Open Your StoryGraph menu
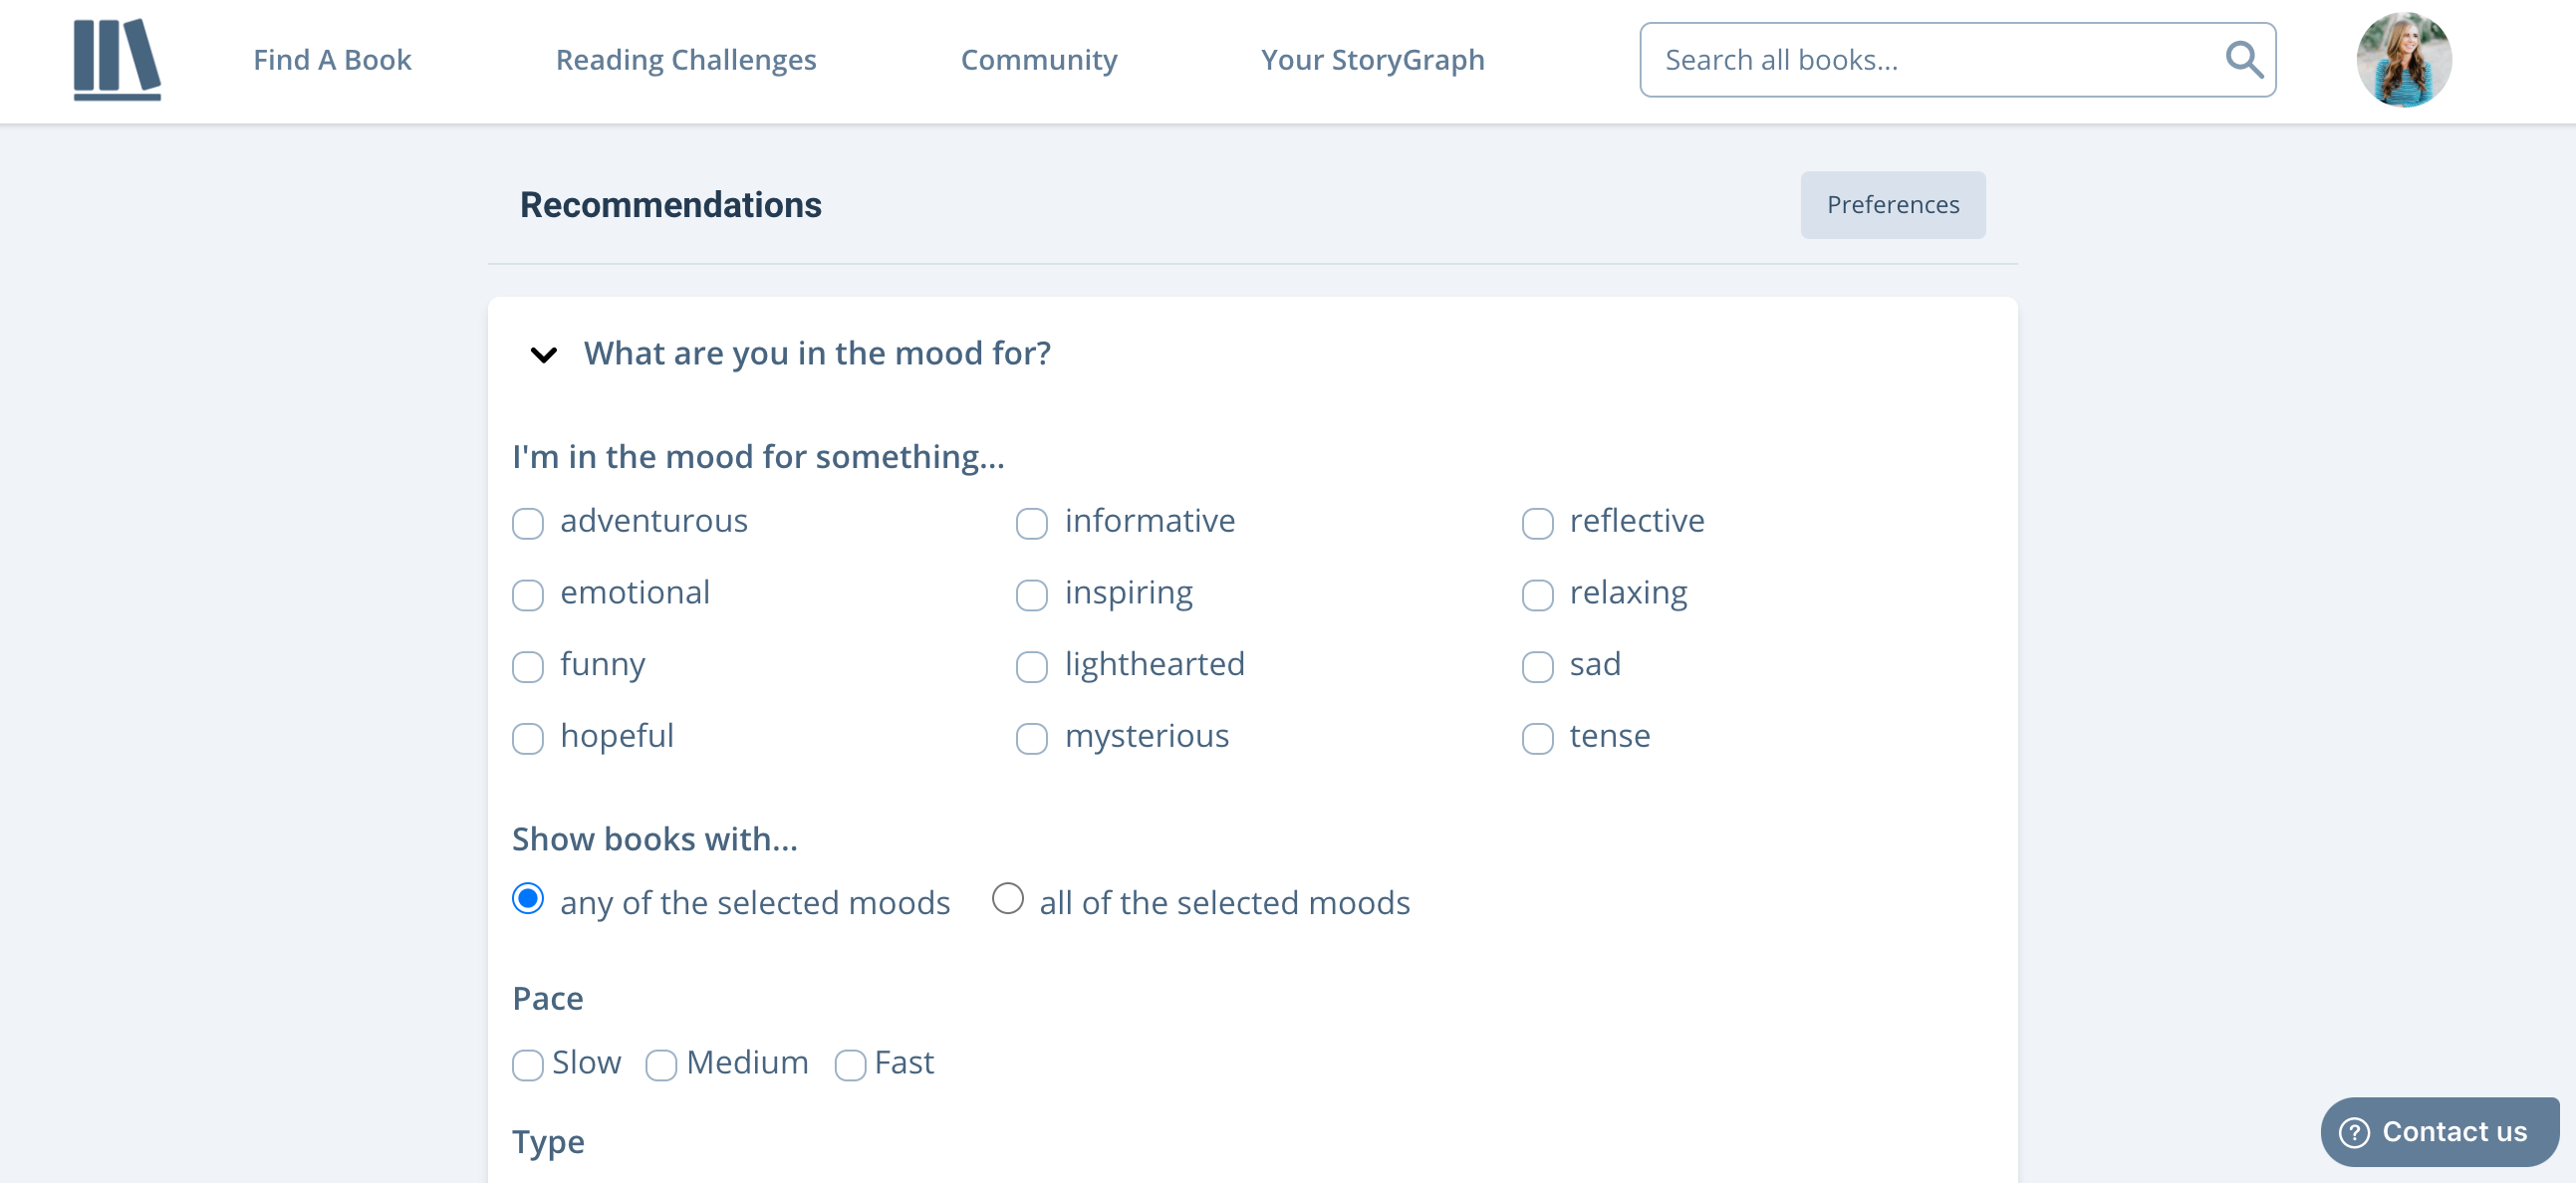This screenshot has height=1183, width=2576. (1372, 60)
